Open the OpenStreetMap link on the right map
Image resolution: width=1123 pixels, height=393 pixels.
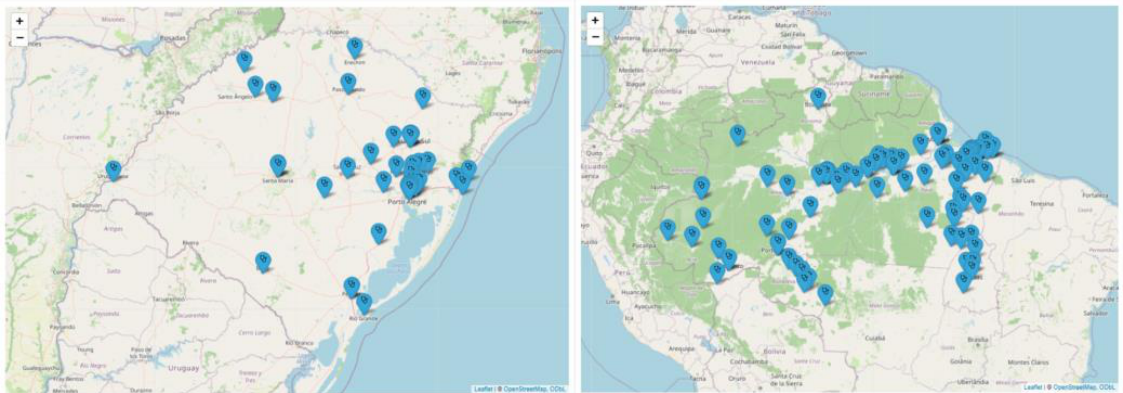1076,387
